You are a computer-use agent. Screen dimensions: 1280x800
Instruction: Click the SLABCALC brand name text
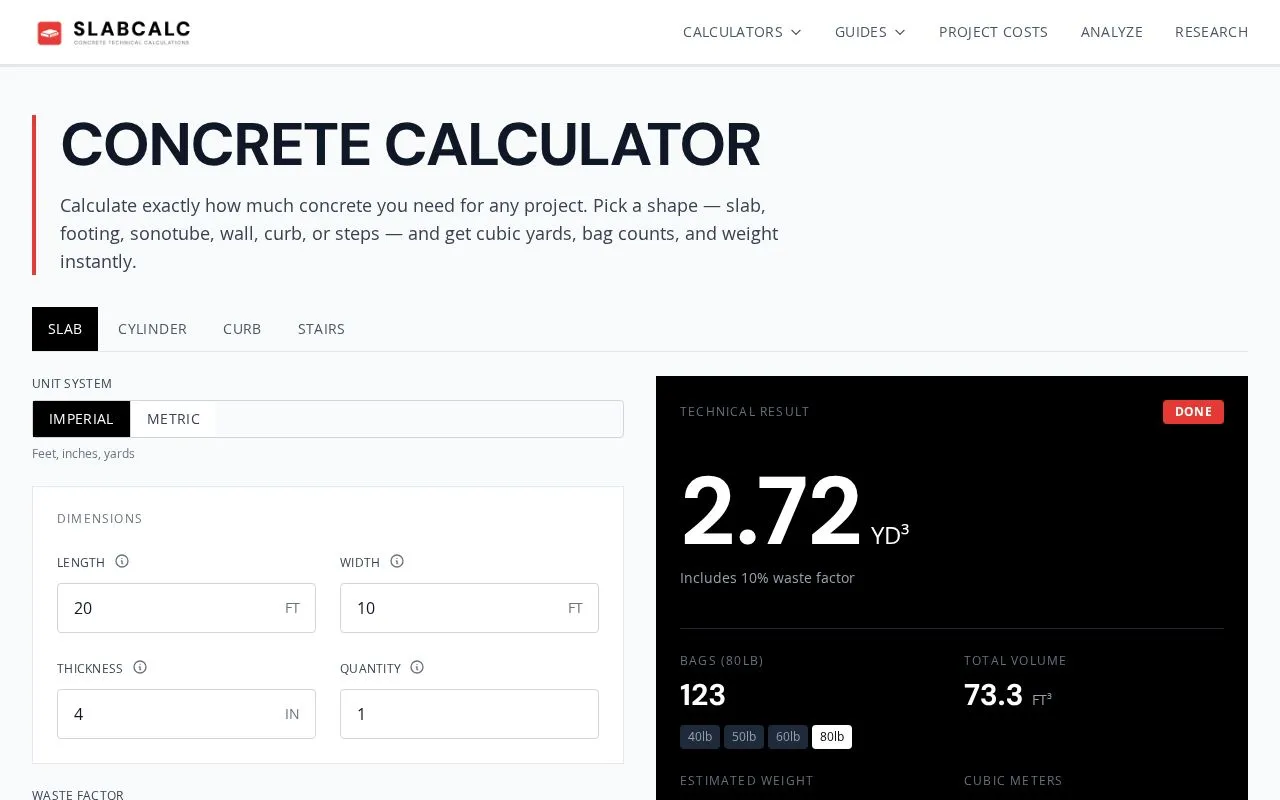(x=131, y=30)
